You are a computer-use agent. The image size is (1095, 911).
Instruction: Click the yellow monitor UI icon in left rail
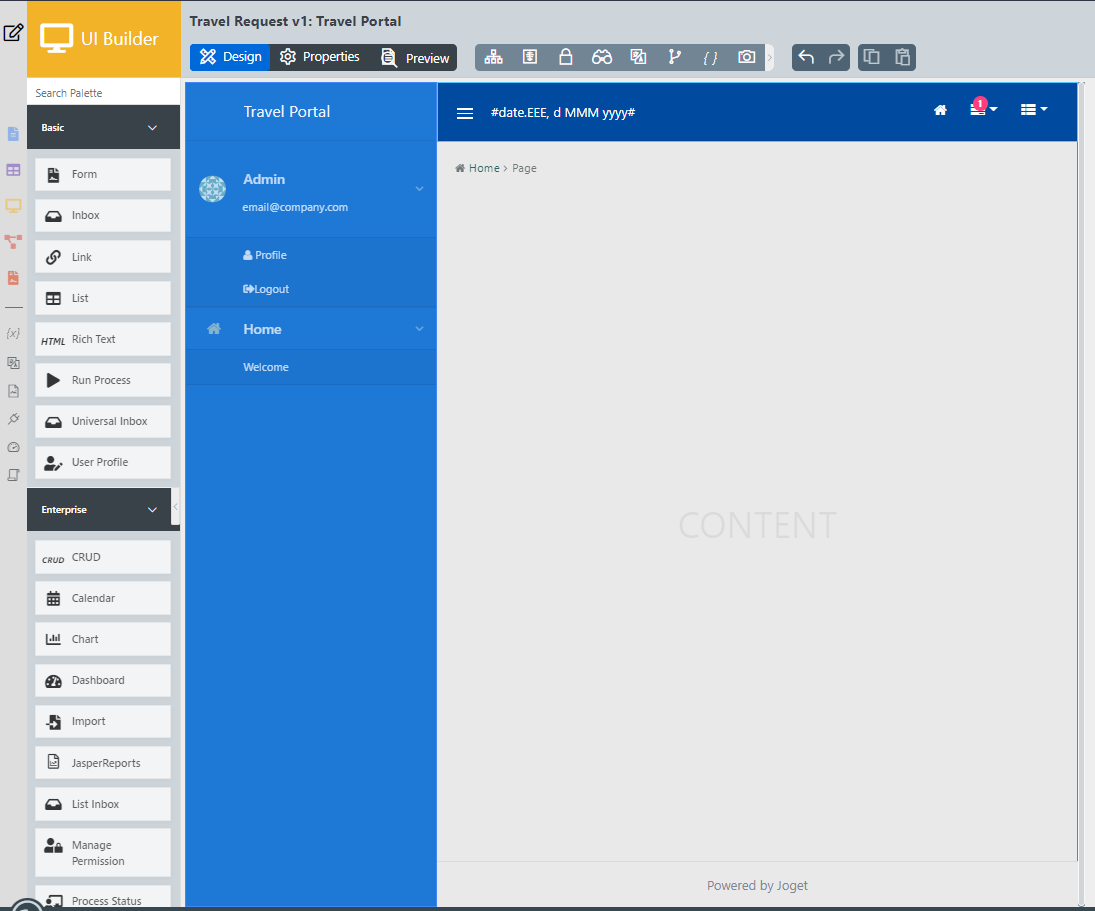pos(13,206)
